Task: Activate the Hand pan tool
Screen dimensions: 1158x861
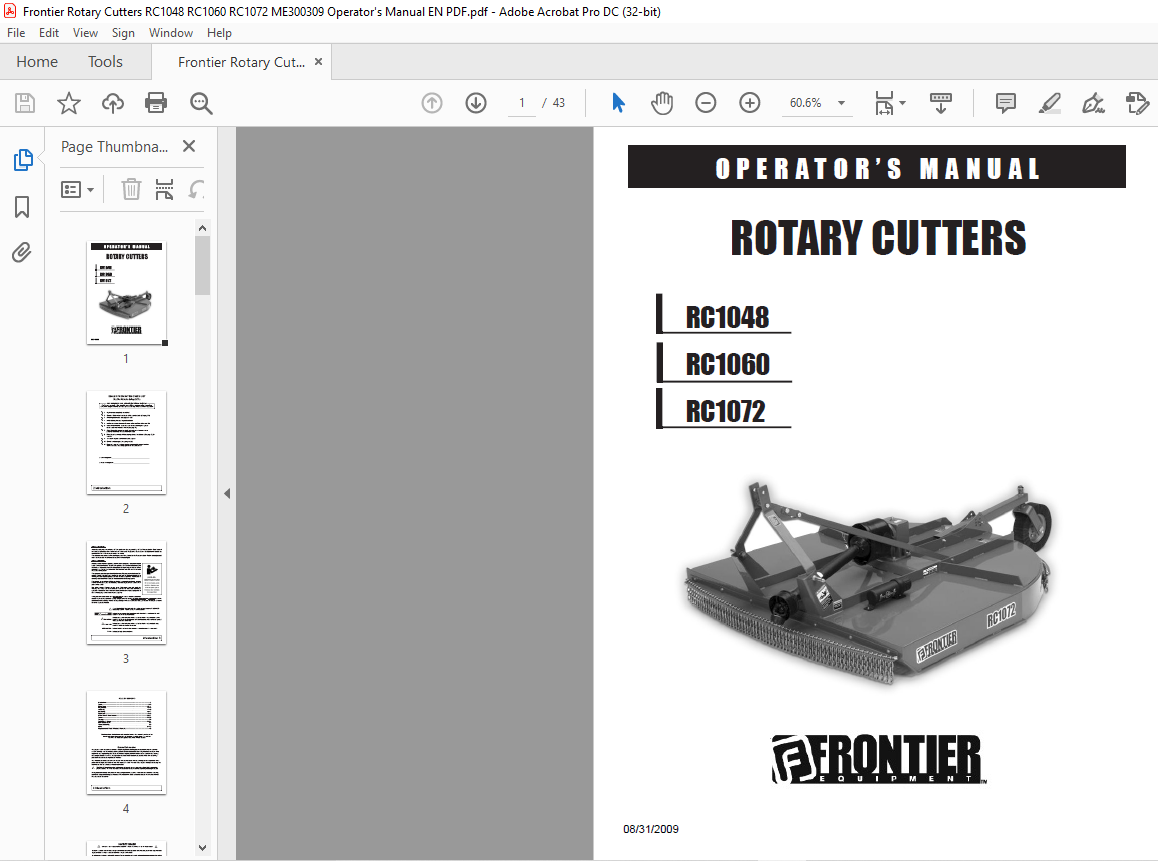Action: [662, 103]
